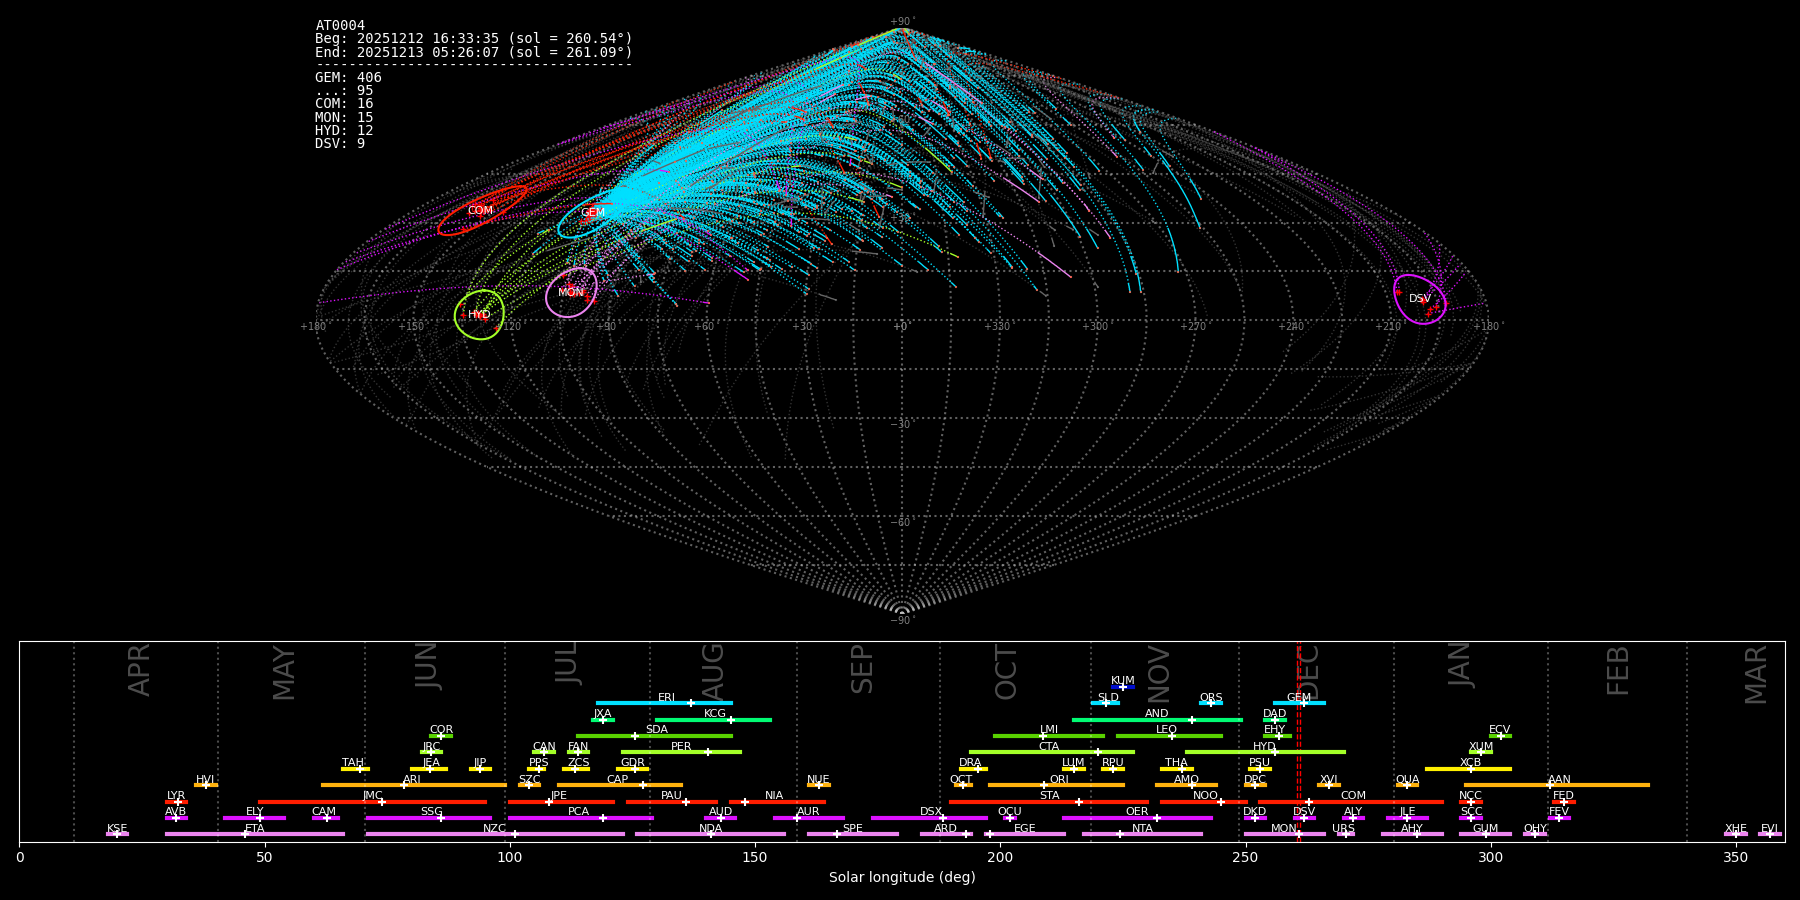
Task: Click the KSE shower marker in the timeline
Action: pos(117,834)
